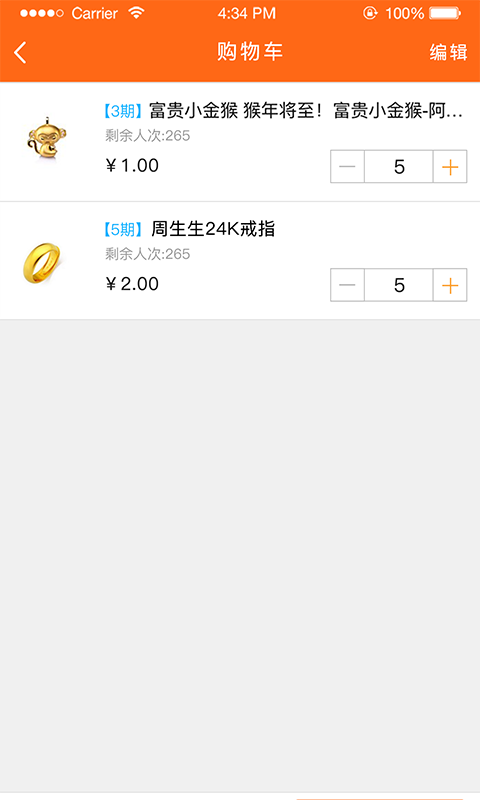The height and width of the screenshot is (800, 480).
Task: Select quantity field of 富贵小金猴 item
Action: (398, 166)
